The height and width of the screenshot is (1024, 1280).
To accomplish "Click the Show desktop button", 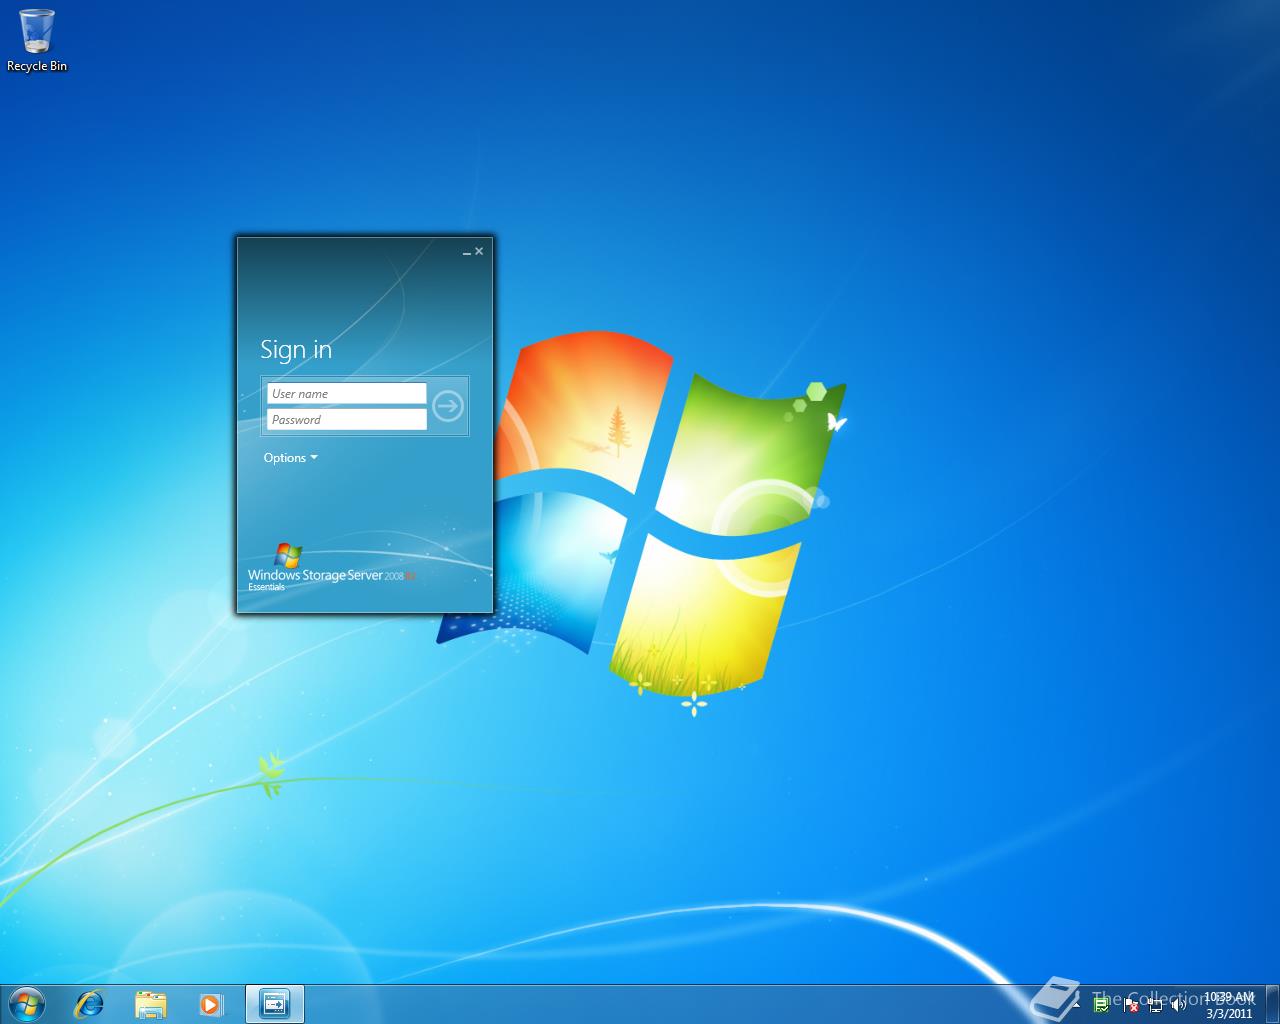I will click(x=1272, y=1005).
